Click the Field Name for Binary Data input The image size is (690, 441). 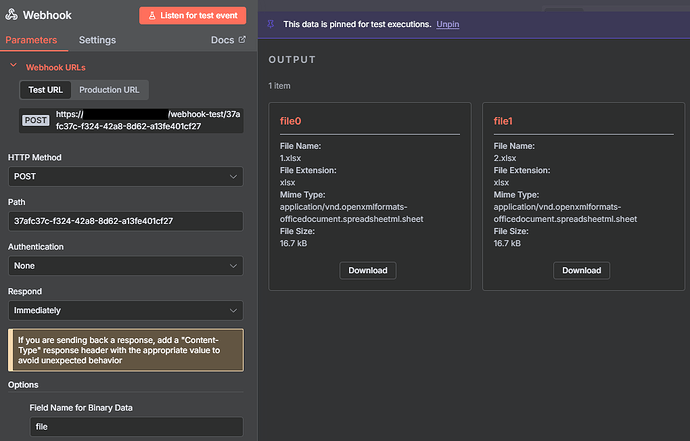click(x=135, y=426)
